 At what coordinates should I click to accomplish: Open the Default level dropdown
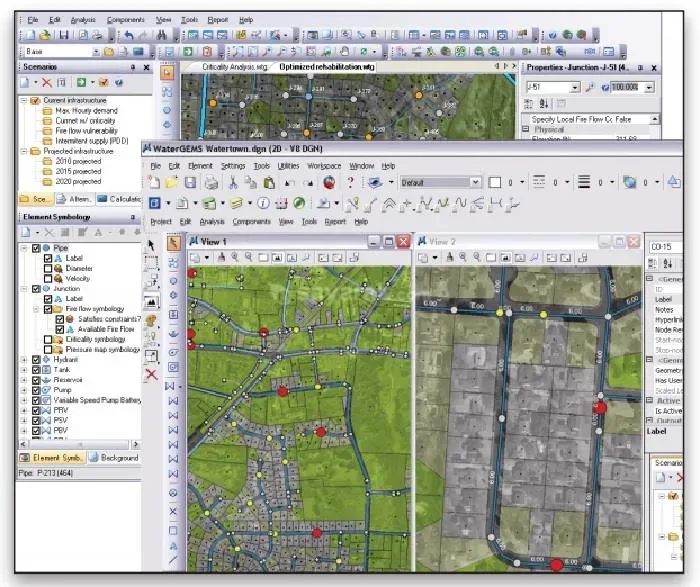(475, 182)
